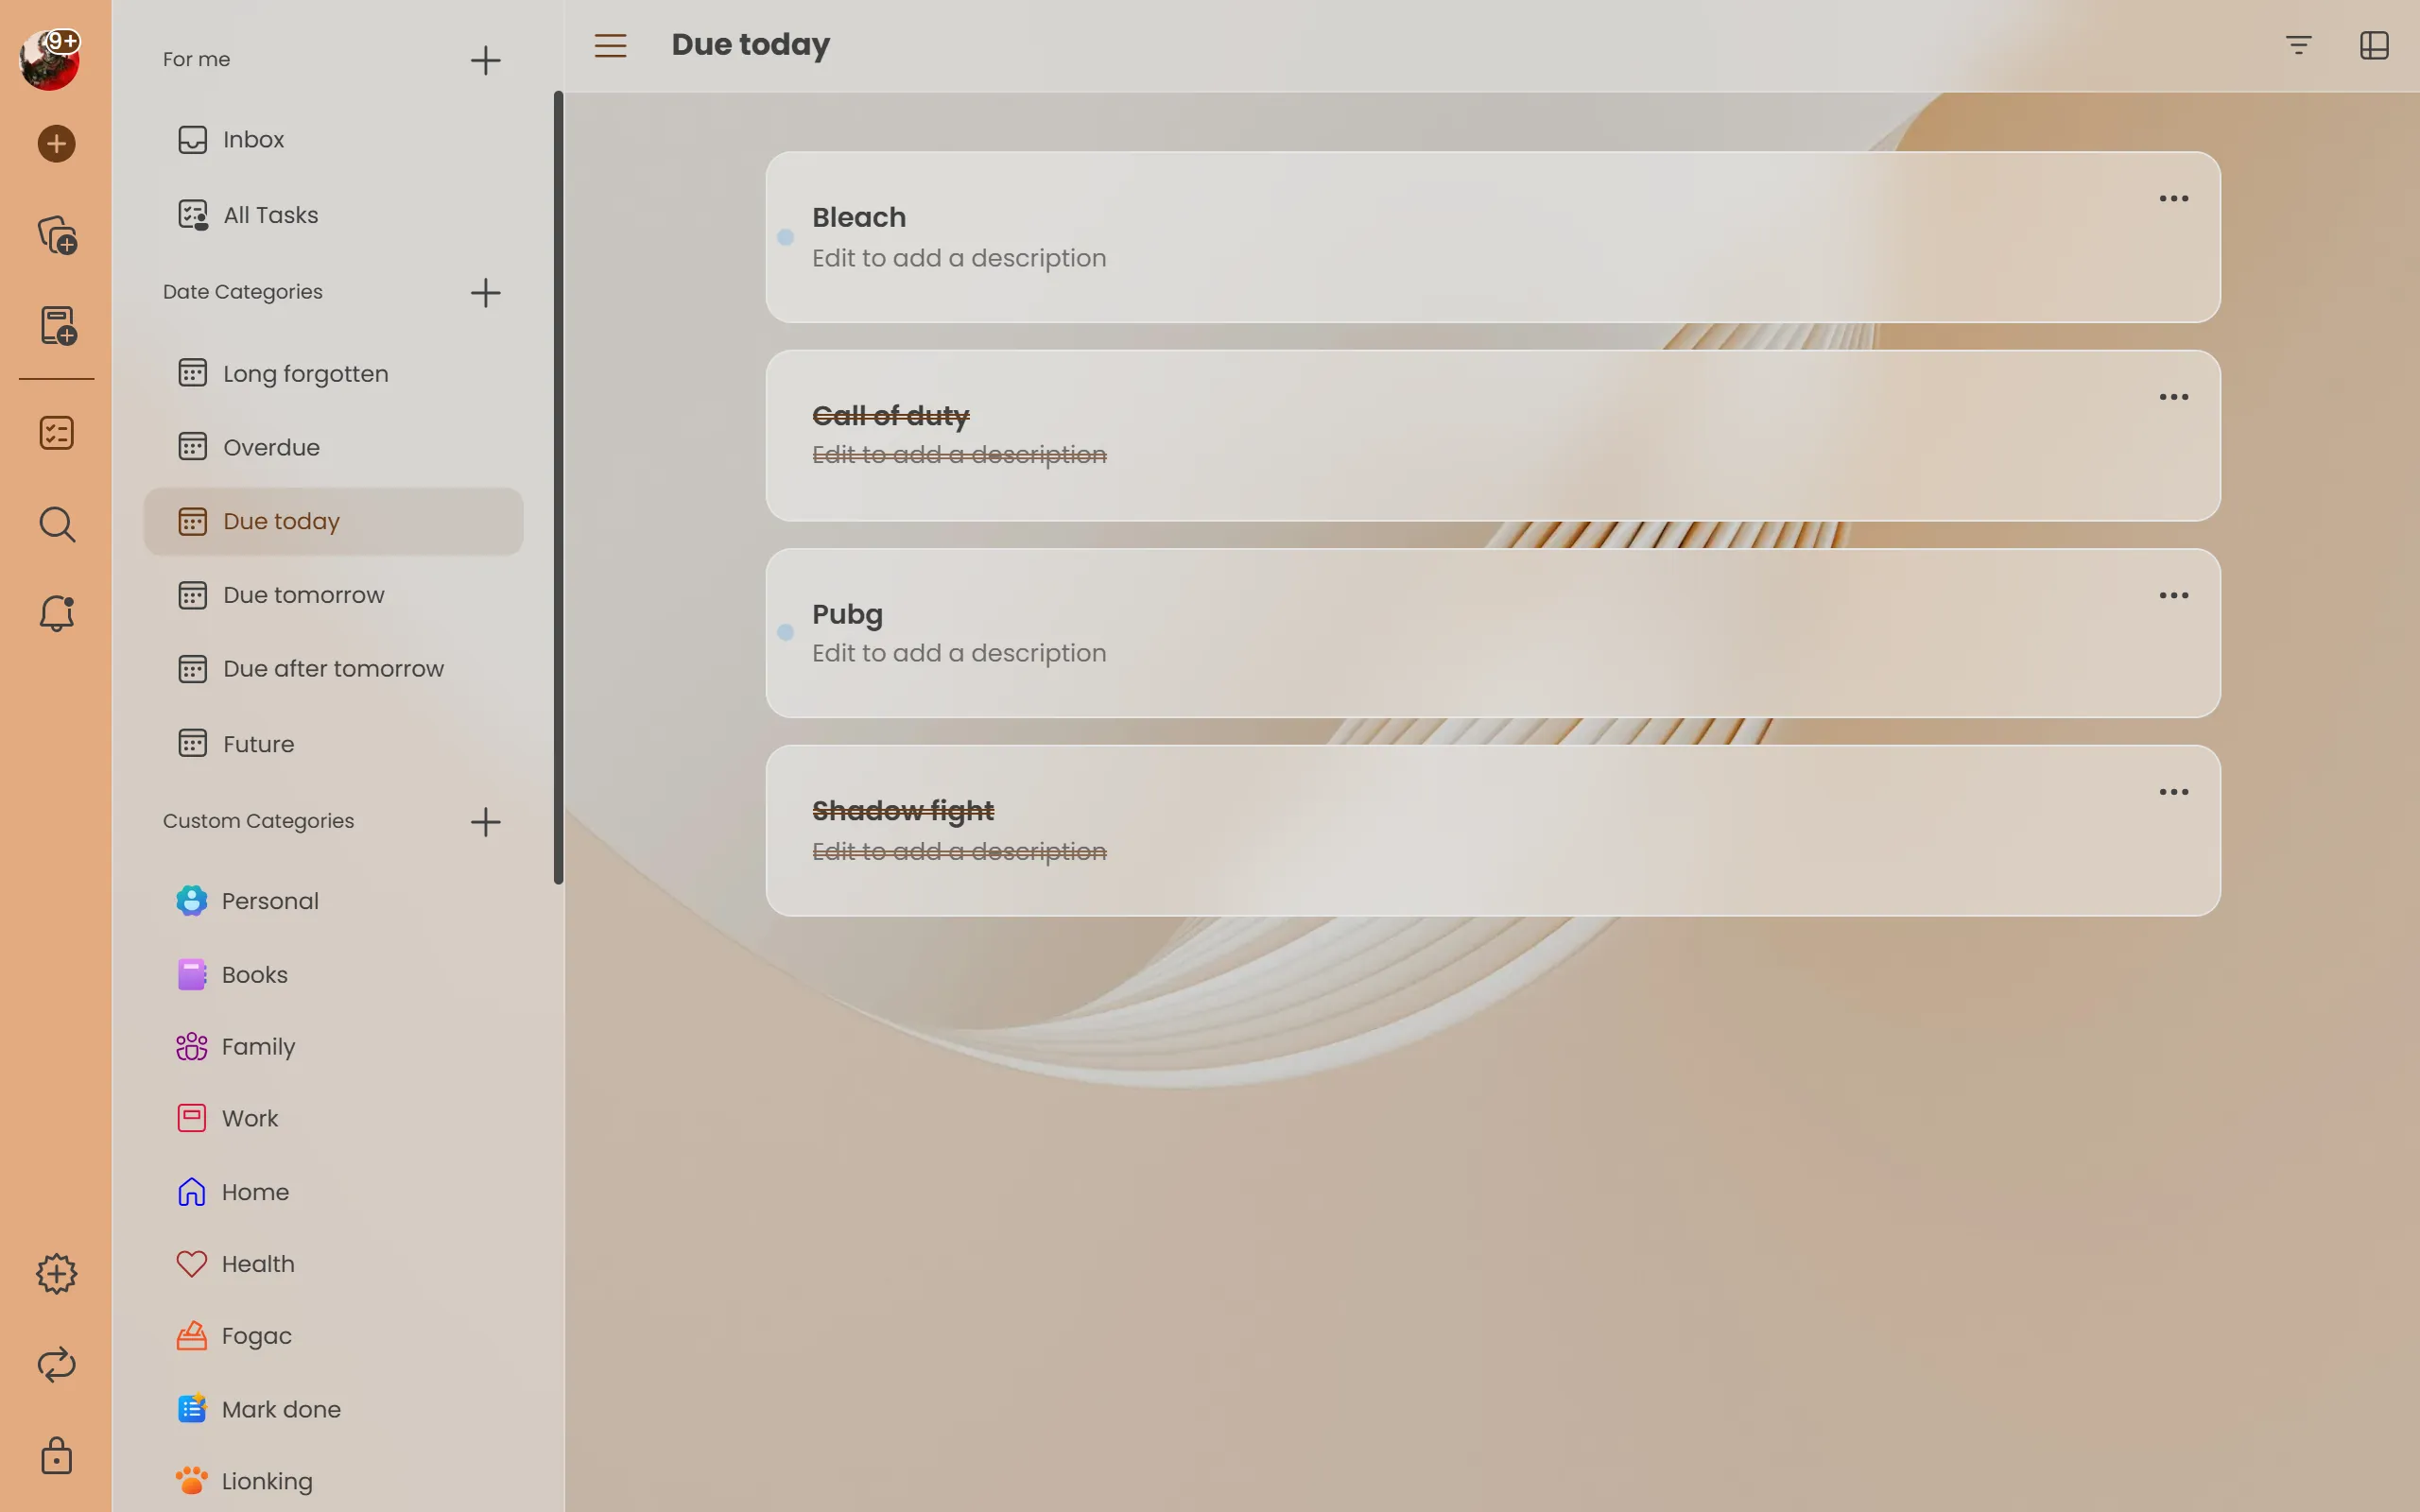Click the sync arrows icon
Image resolution: width=2420 pixels, height=1512 pixels.
(56, 1365)
